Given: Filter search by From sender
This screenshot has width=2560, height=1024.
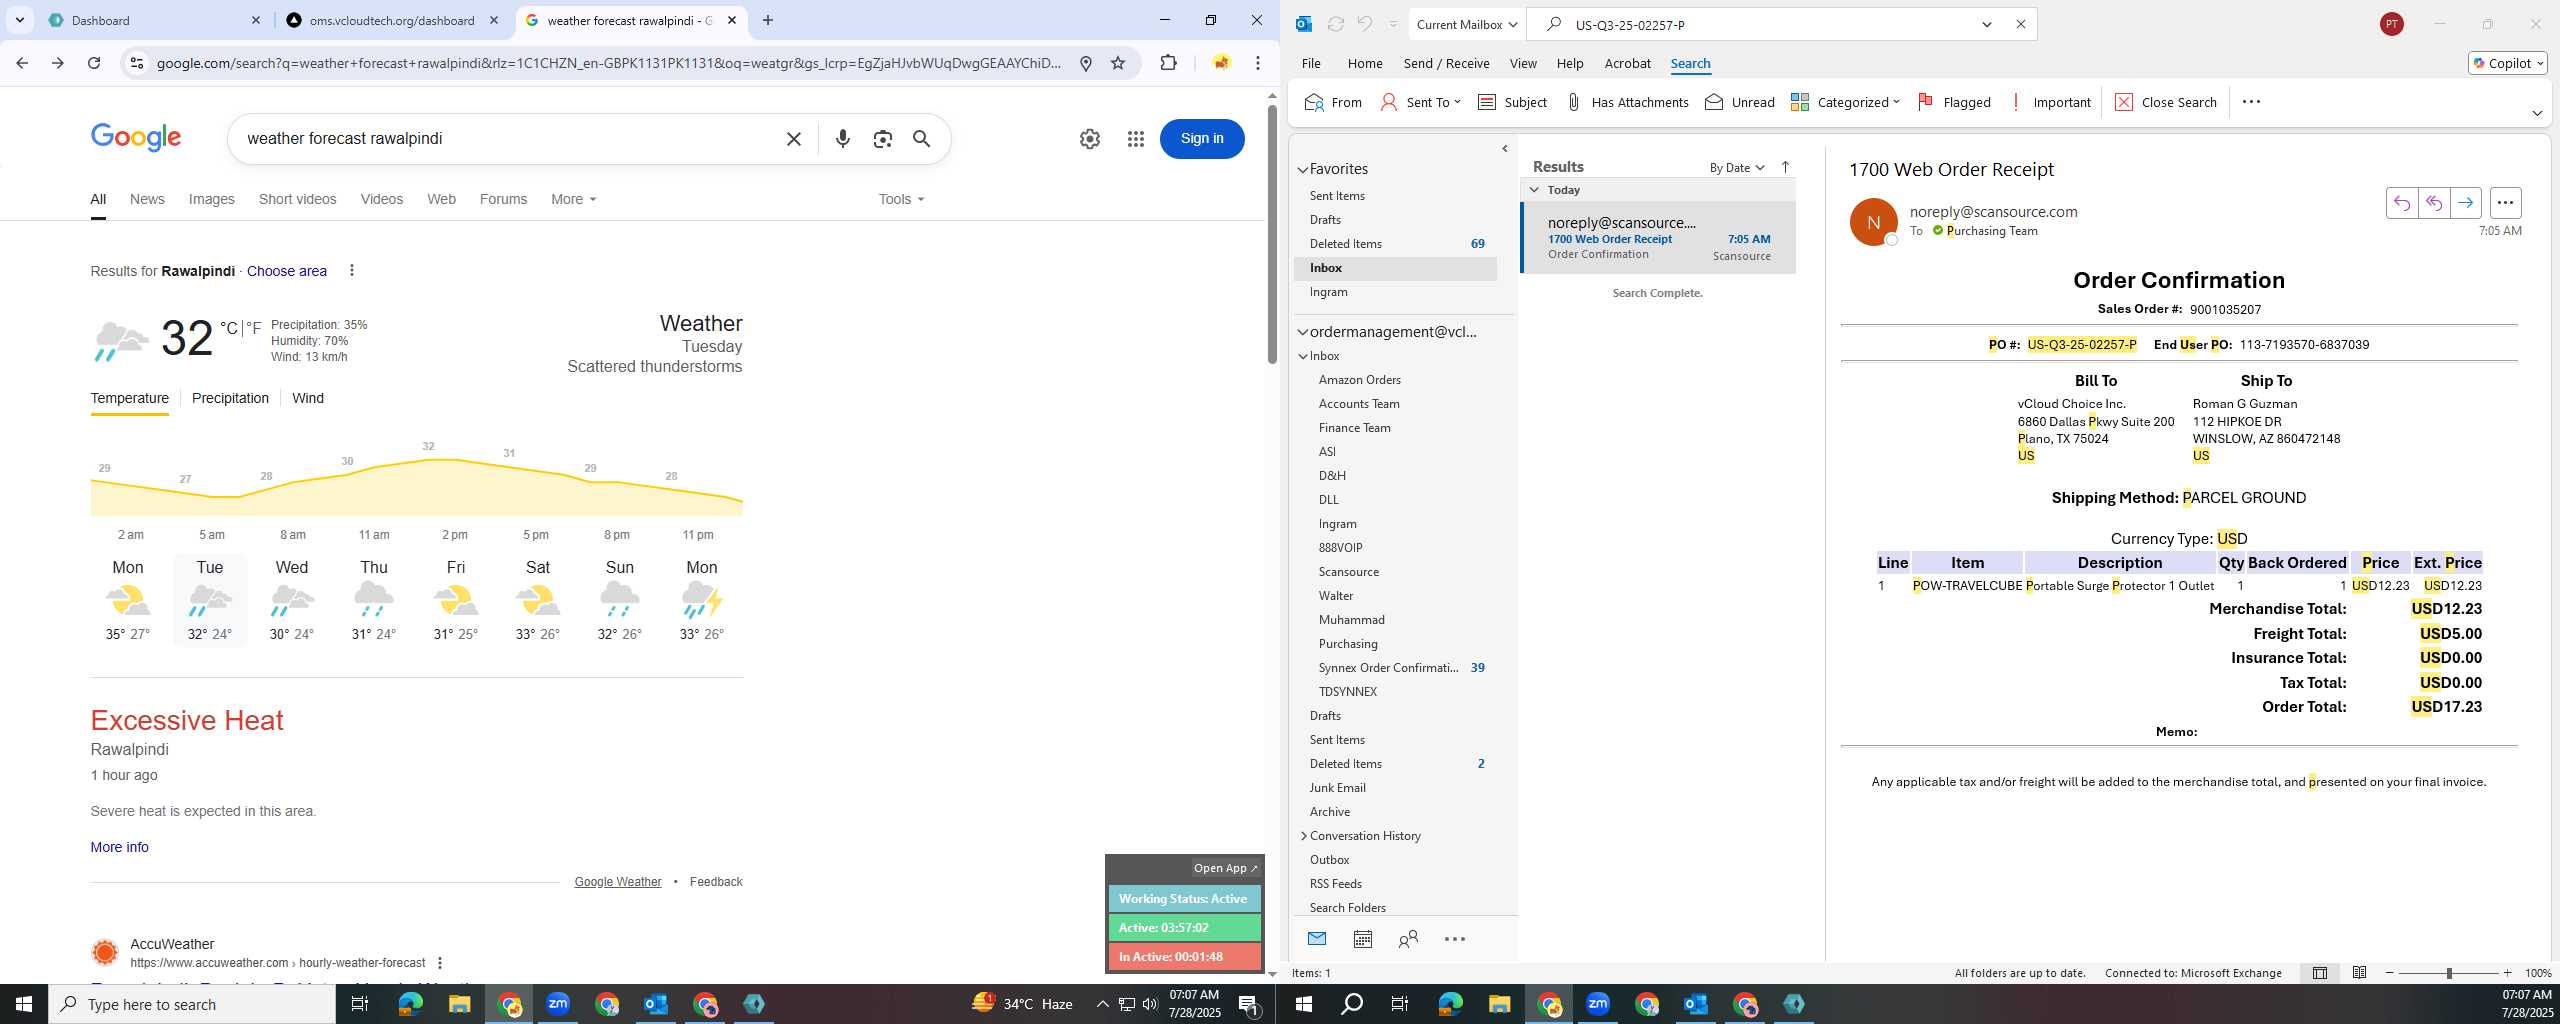Looking at the screenshot, I should click(x=1333, y=102).
